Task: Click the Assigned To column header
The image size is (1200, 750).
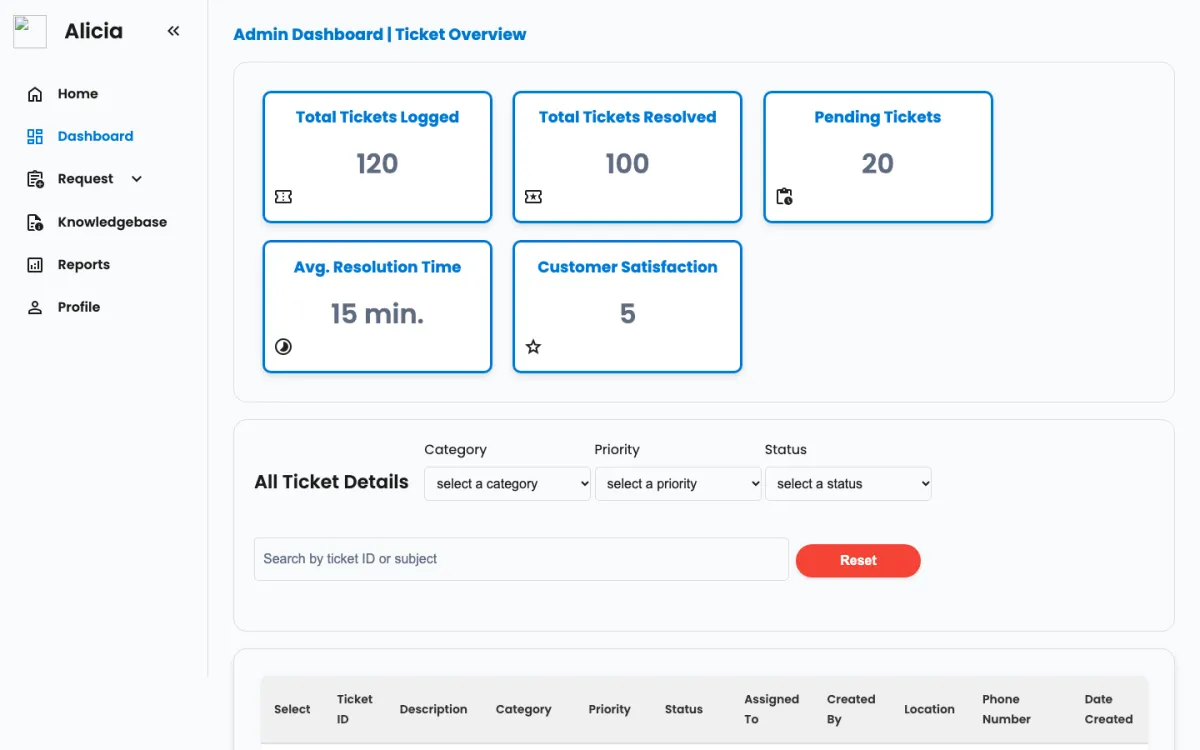Action: (x=771, y=709)
